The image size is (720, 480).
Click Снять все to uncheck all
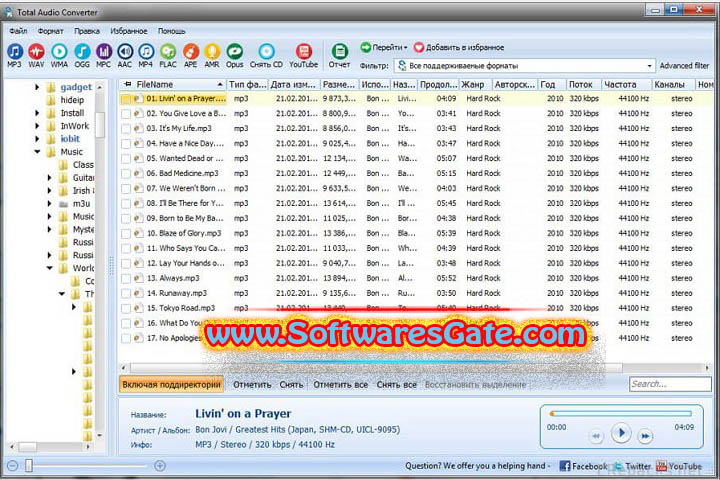click(396, 384)
